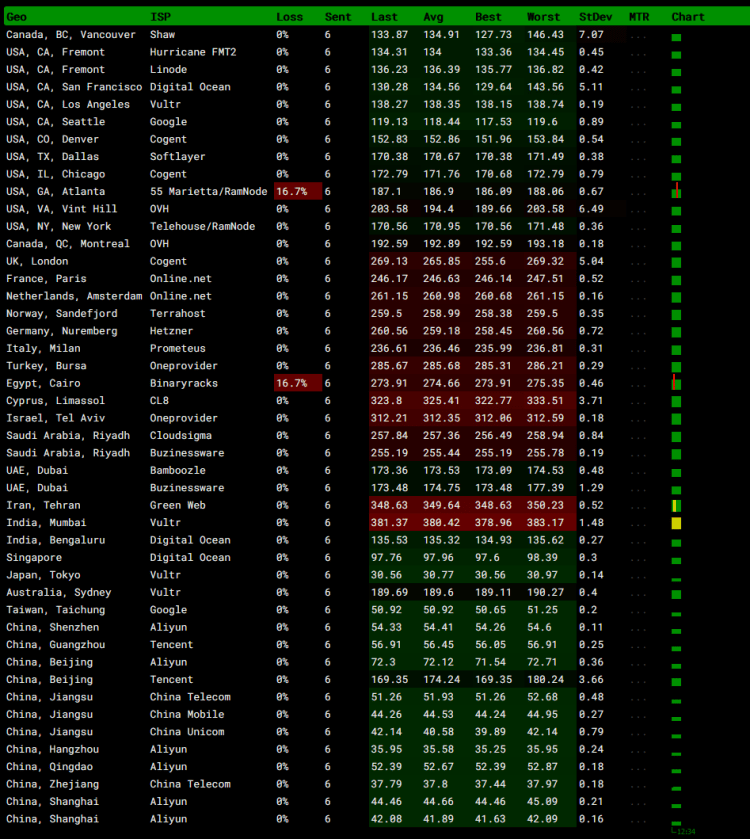Select USA, CA, San Francisco geo cell
The image size is (750, 839).
pyautogui.click(x=74, y=87)
